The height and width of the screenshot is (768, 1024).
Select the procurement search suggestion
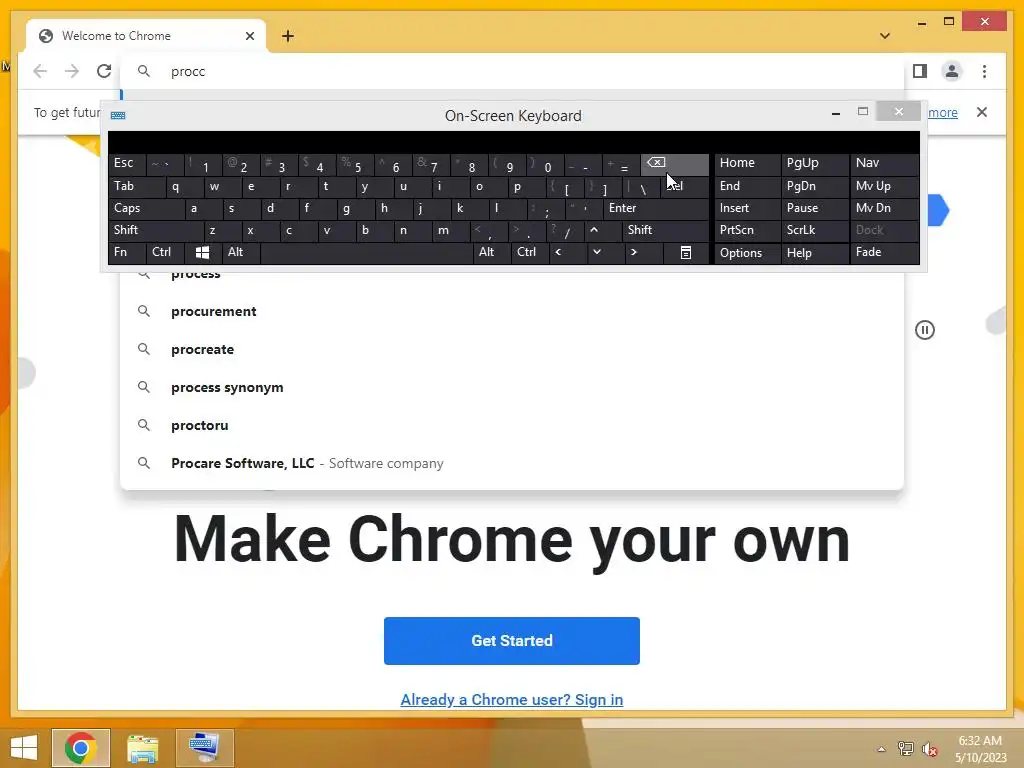coord(512,312)
